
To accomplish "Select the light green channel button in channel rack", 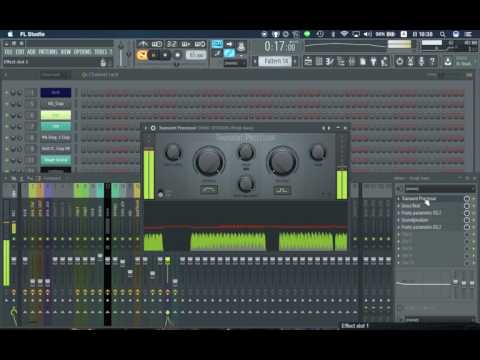I will 56,115.
